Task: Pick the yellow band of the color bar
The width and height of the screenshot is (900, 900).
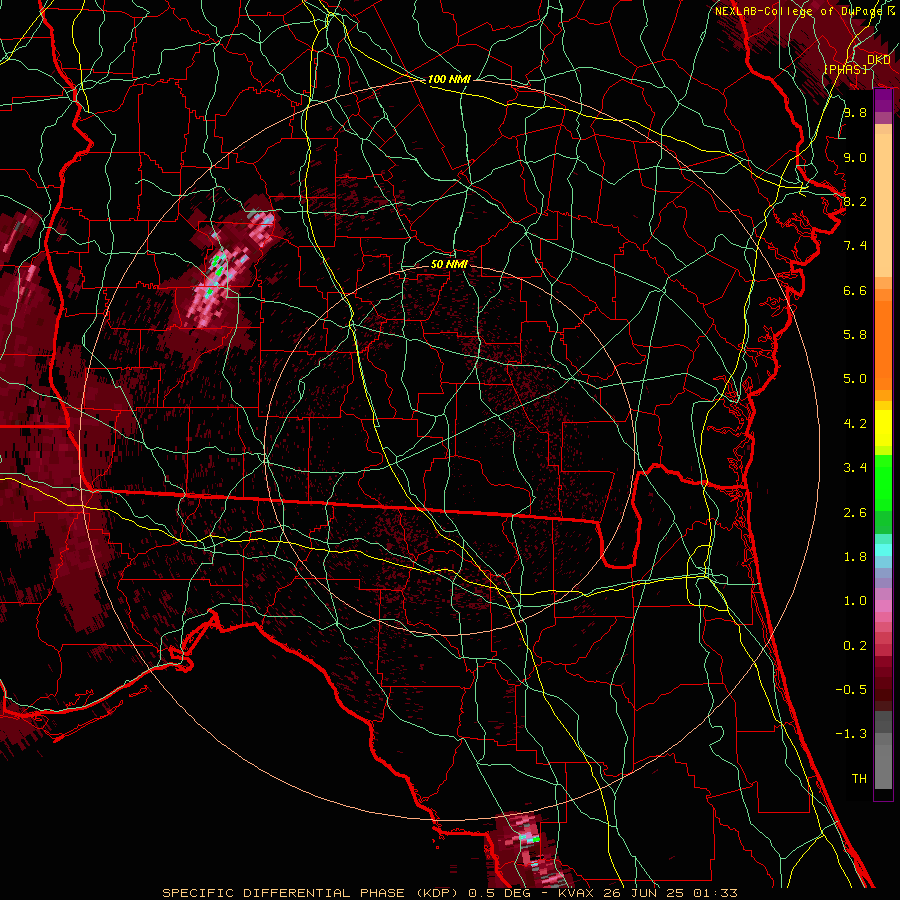Action: click(883, 428)
